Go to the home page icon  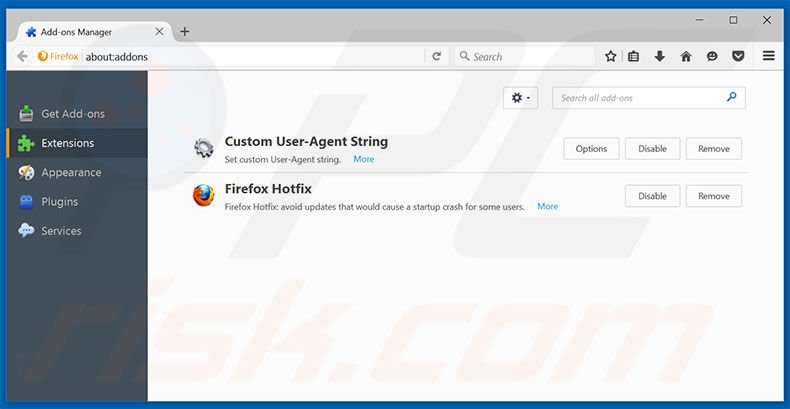(x=686, y=56)
